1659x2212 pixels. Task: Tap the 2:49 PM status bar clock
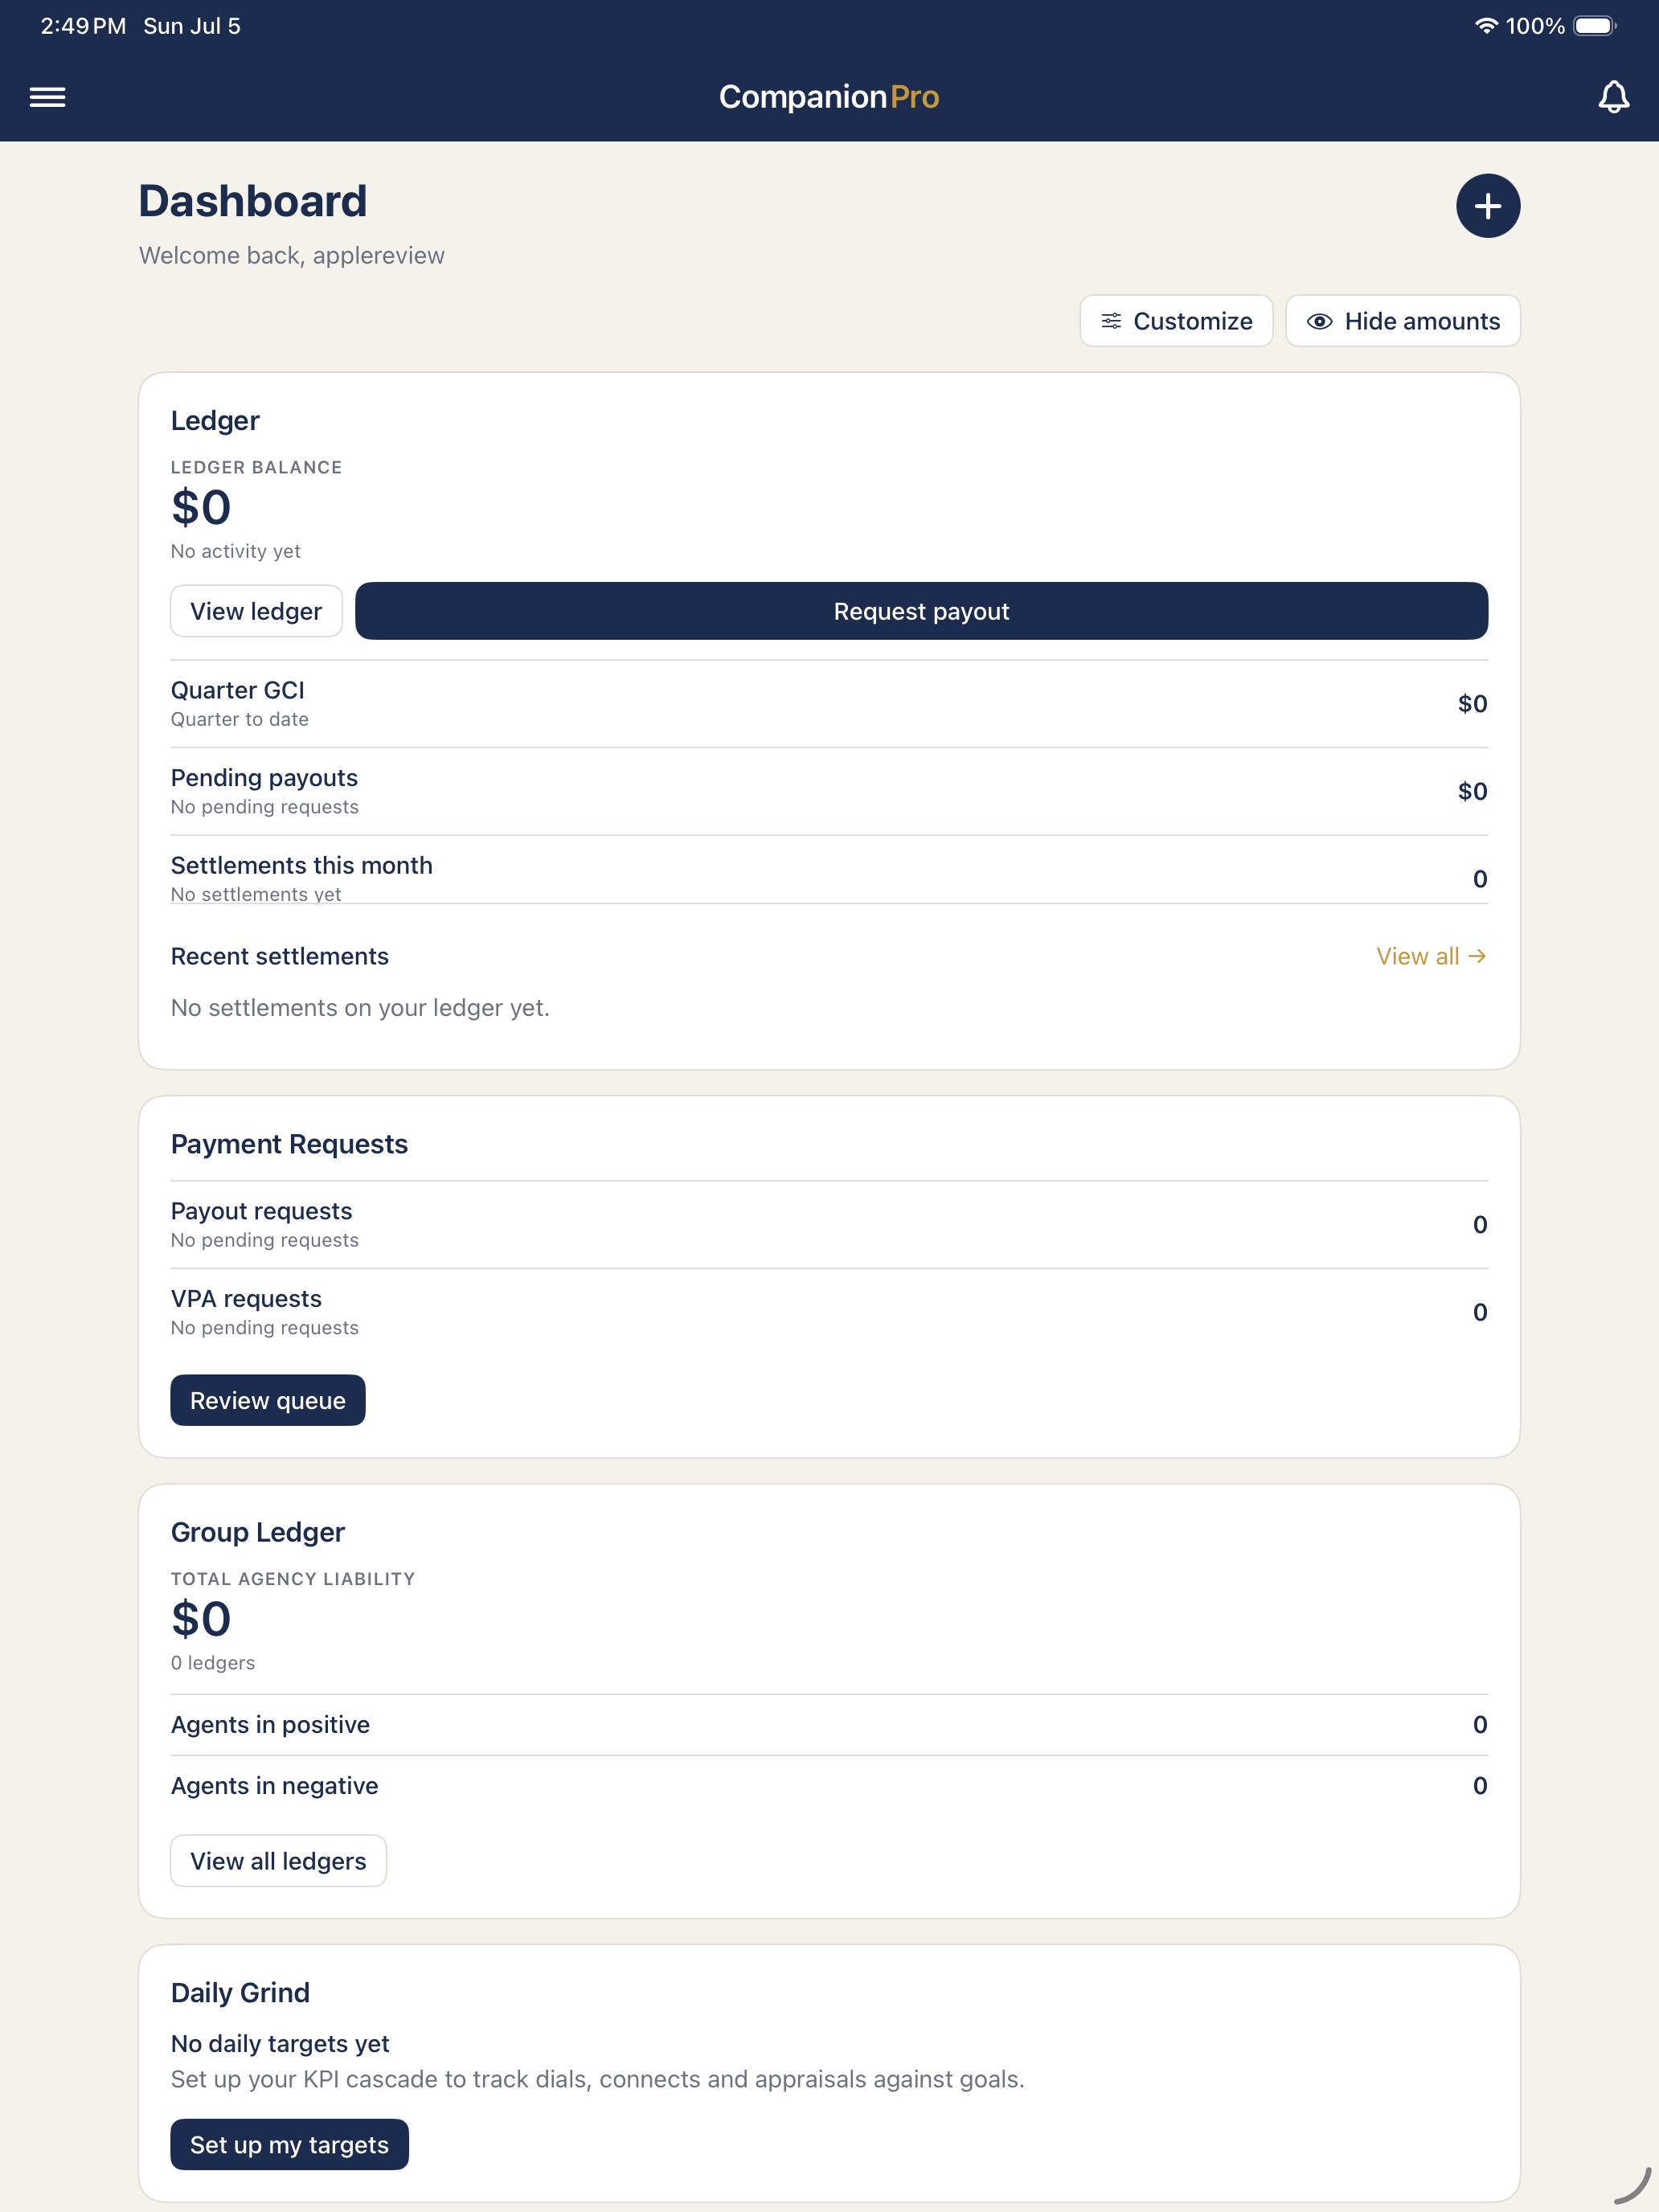pyautogui.click(x=83, y=26)
